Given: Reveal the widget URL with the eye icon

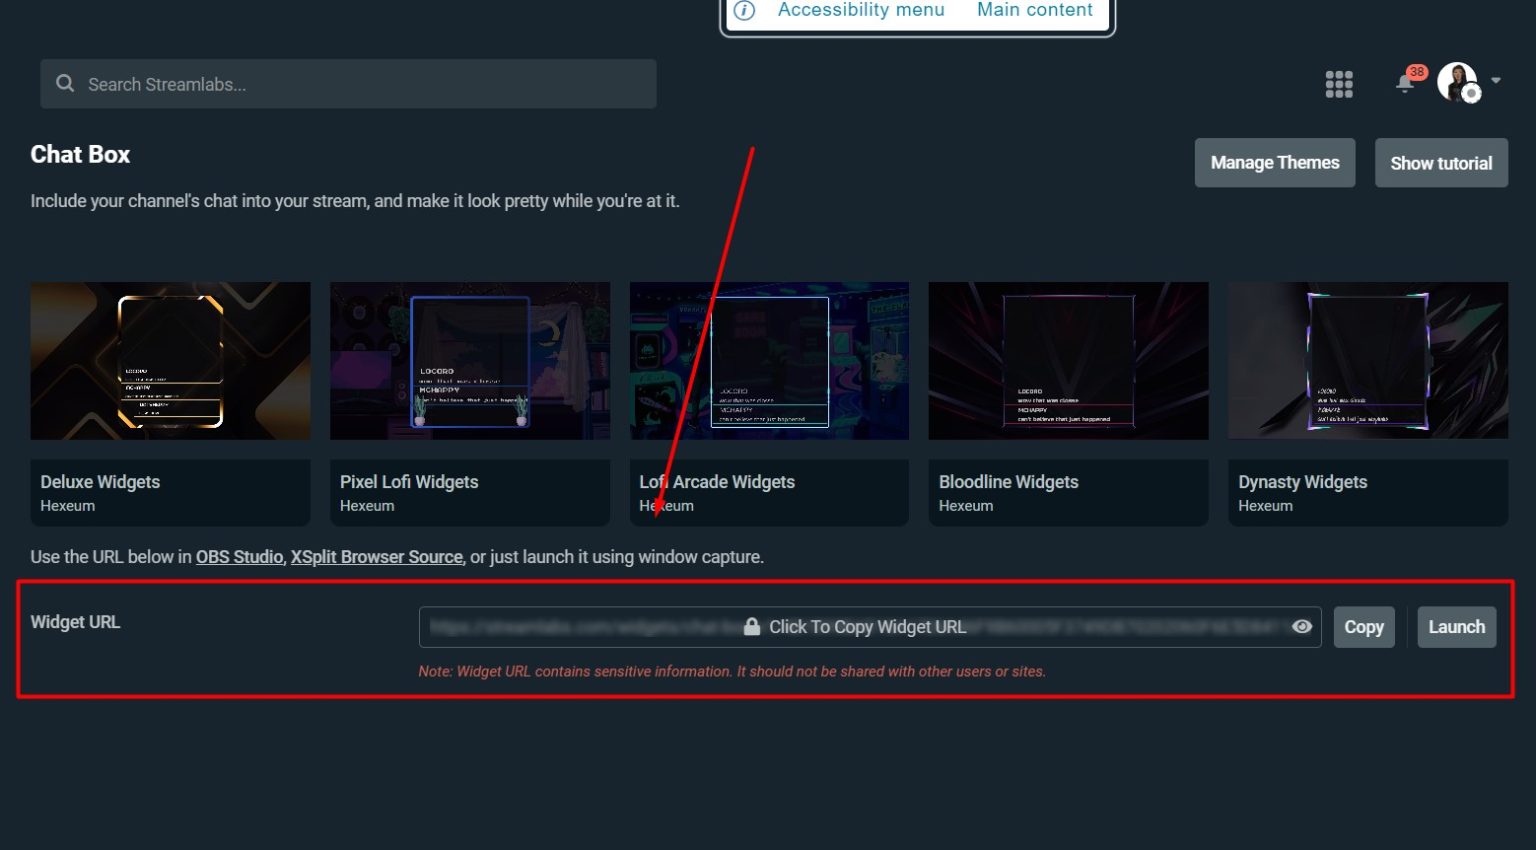Looking at the screenshot, I should [1302, 626].
